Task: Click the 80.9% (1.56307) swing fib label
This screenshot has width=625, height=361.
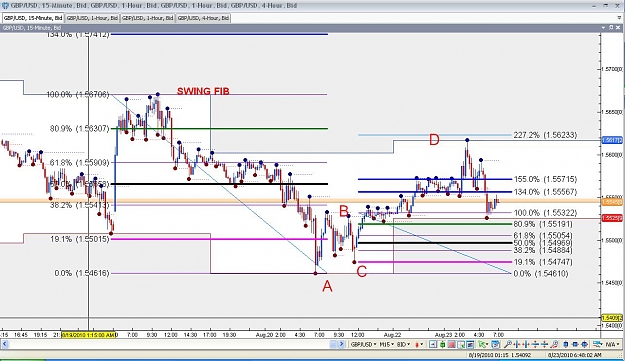Action: pyautogui.click(x=79, y=129)
